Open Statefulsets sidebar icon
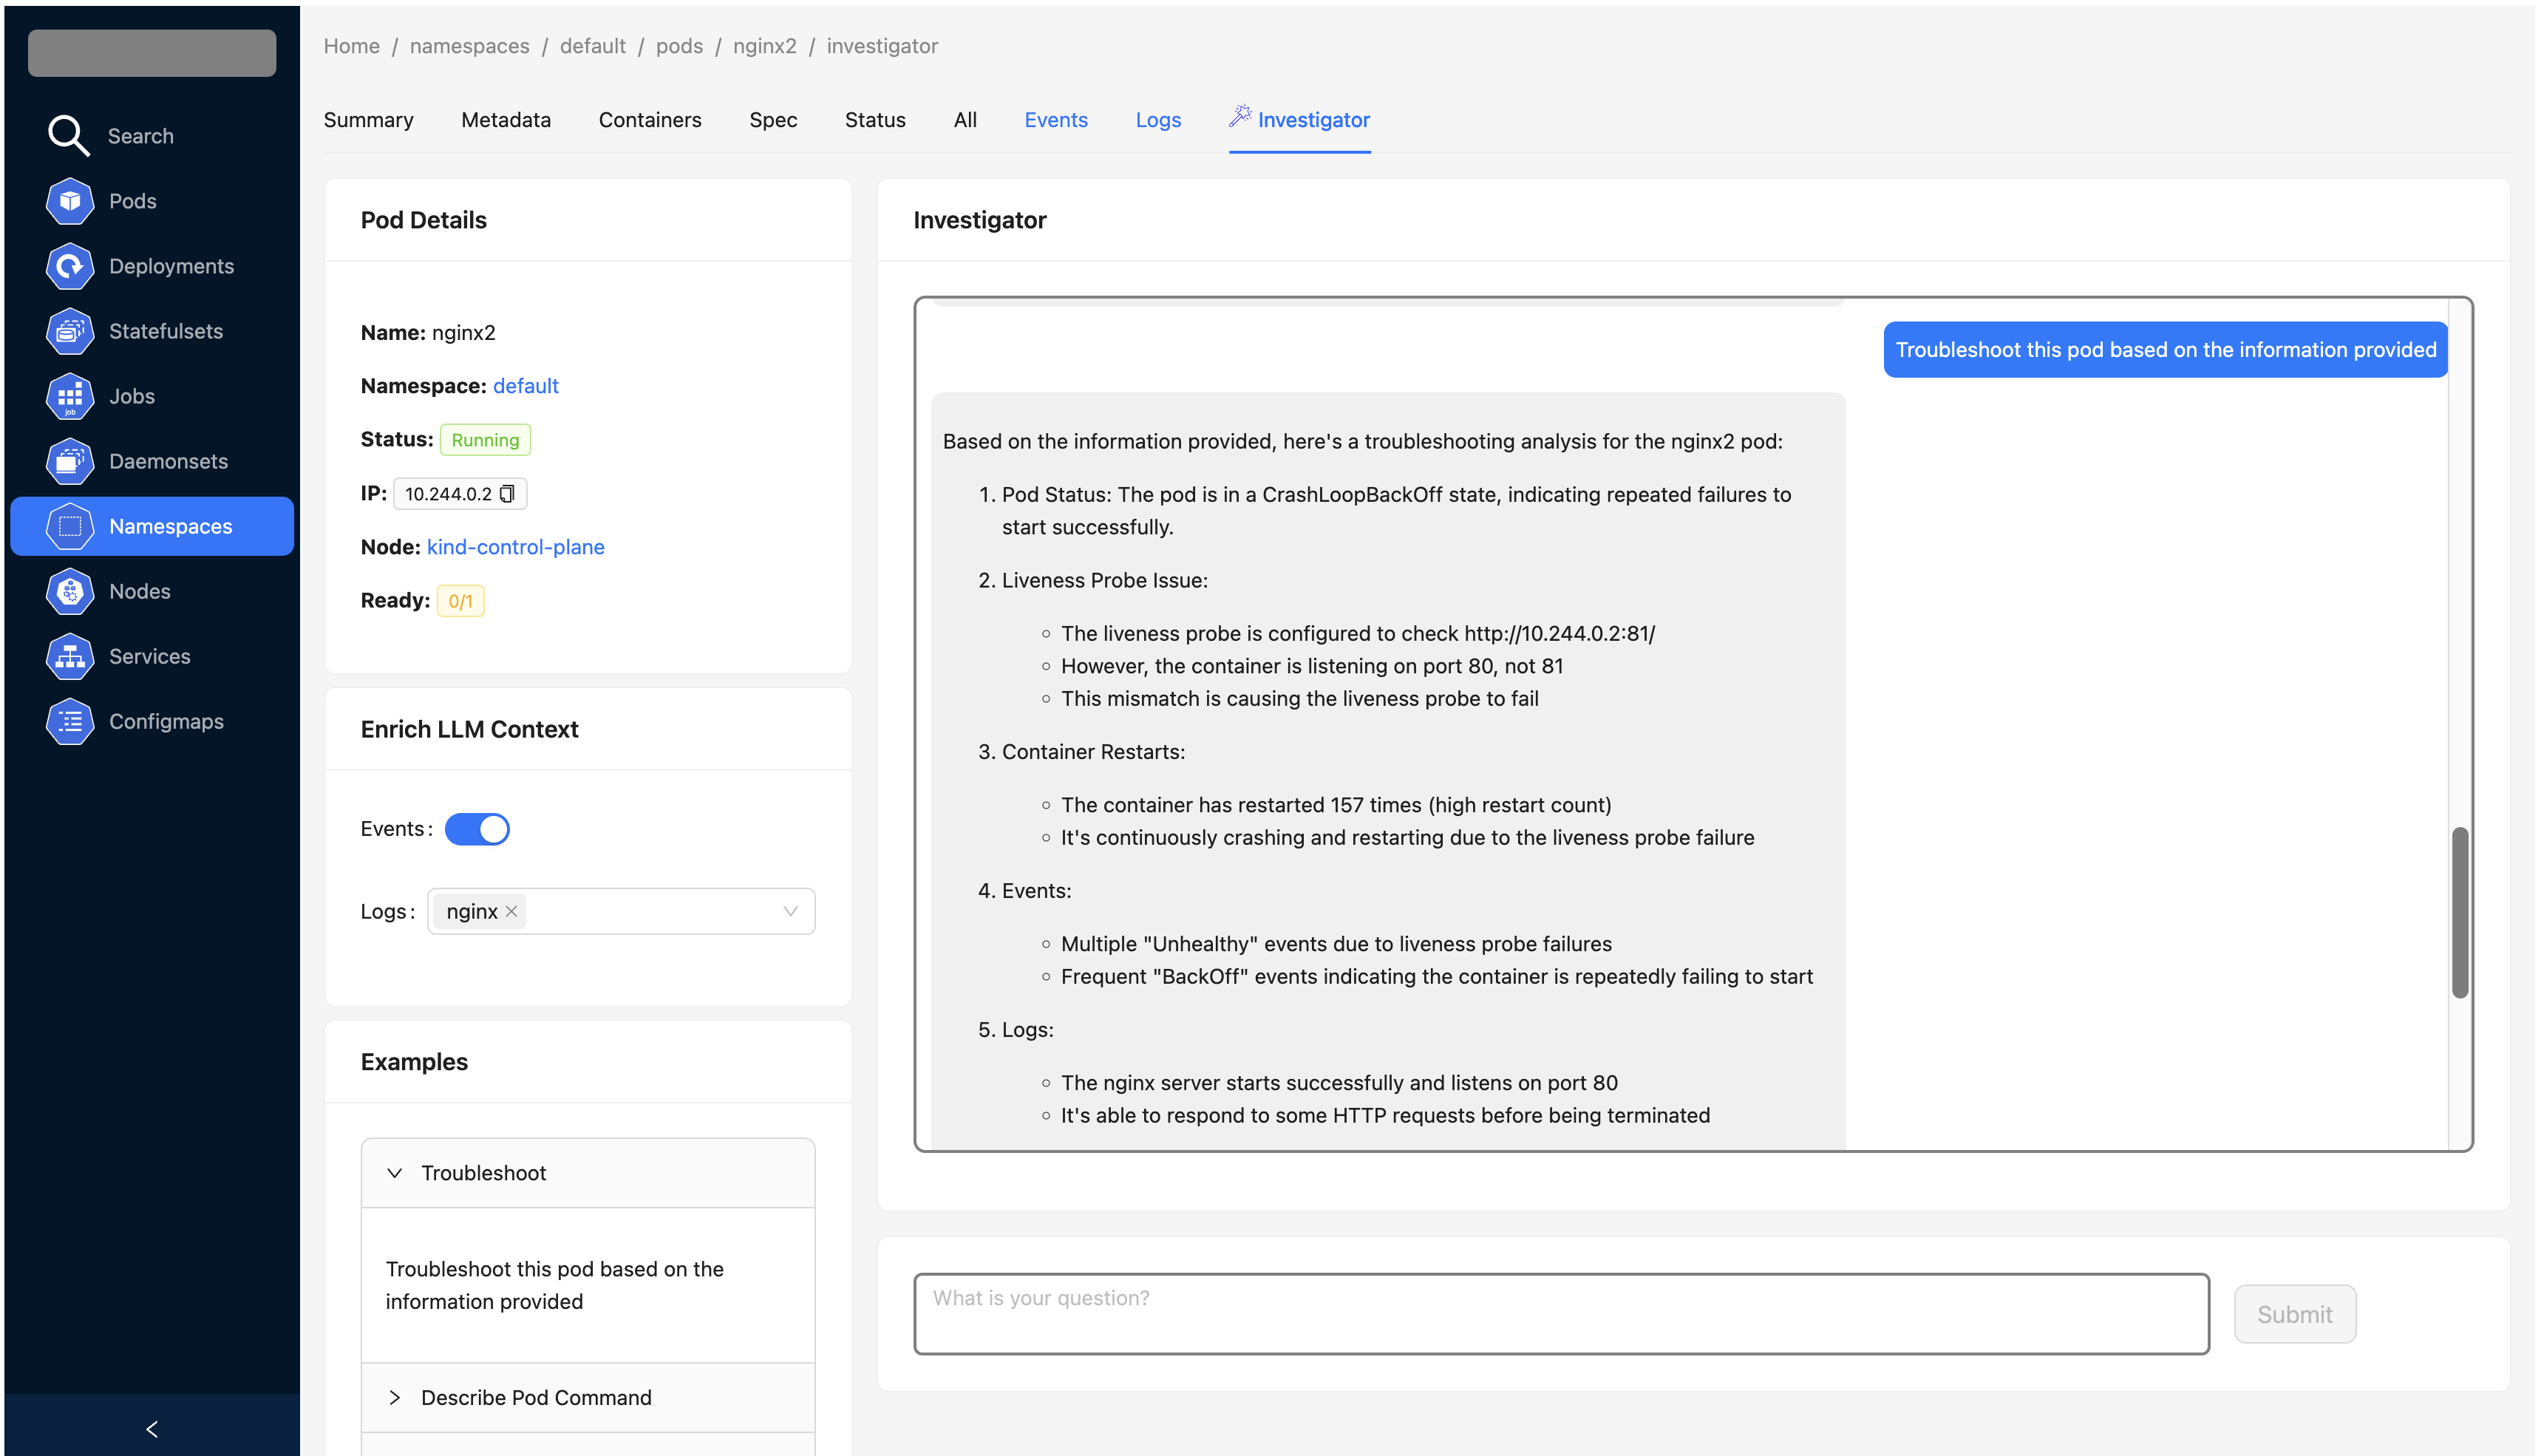Image resolution: width=2544 pixels, height=1456 pixels. click(69, 331)
